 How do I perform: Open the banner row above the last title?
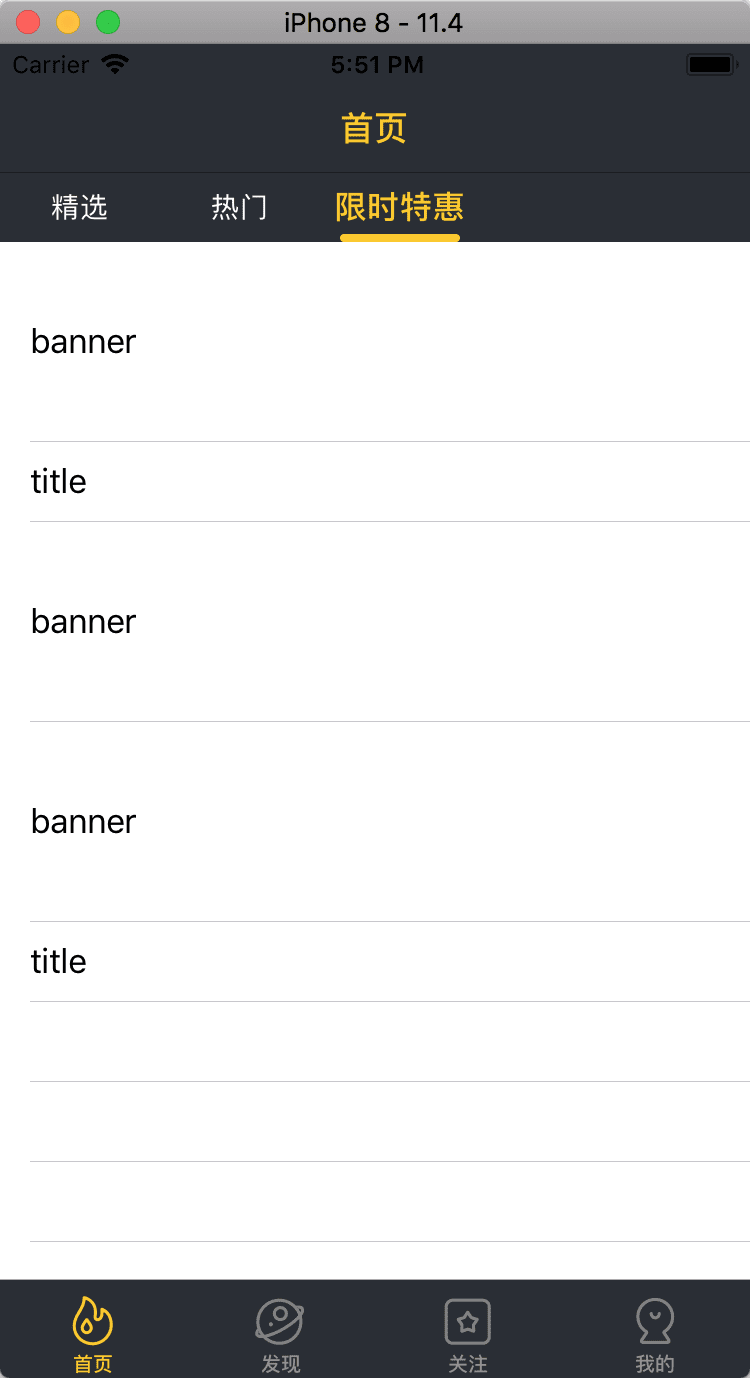[375, 822]
